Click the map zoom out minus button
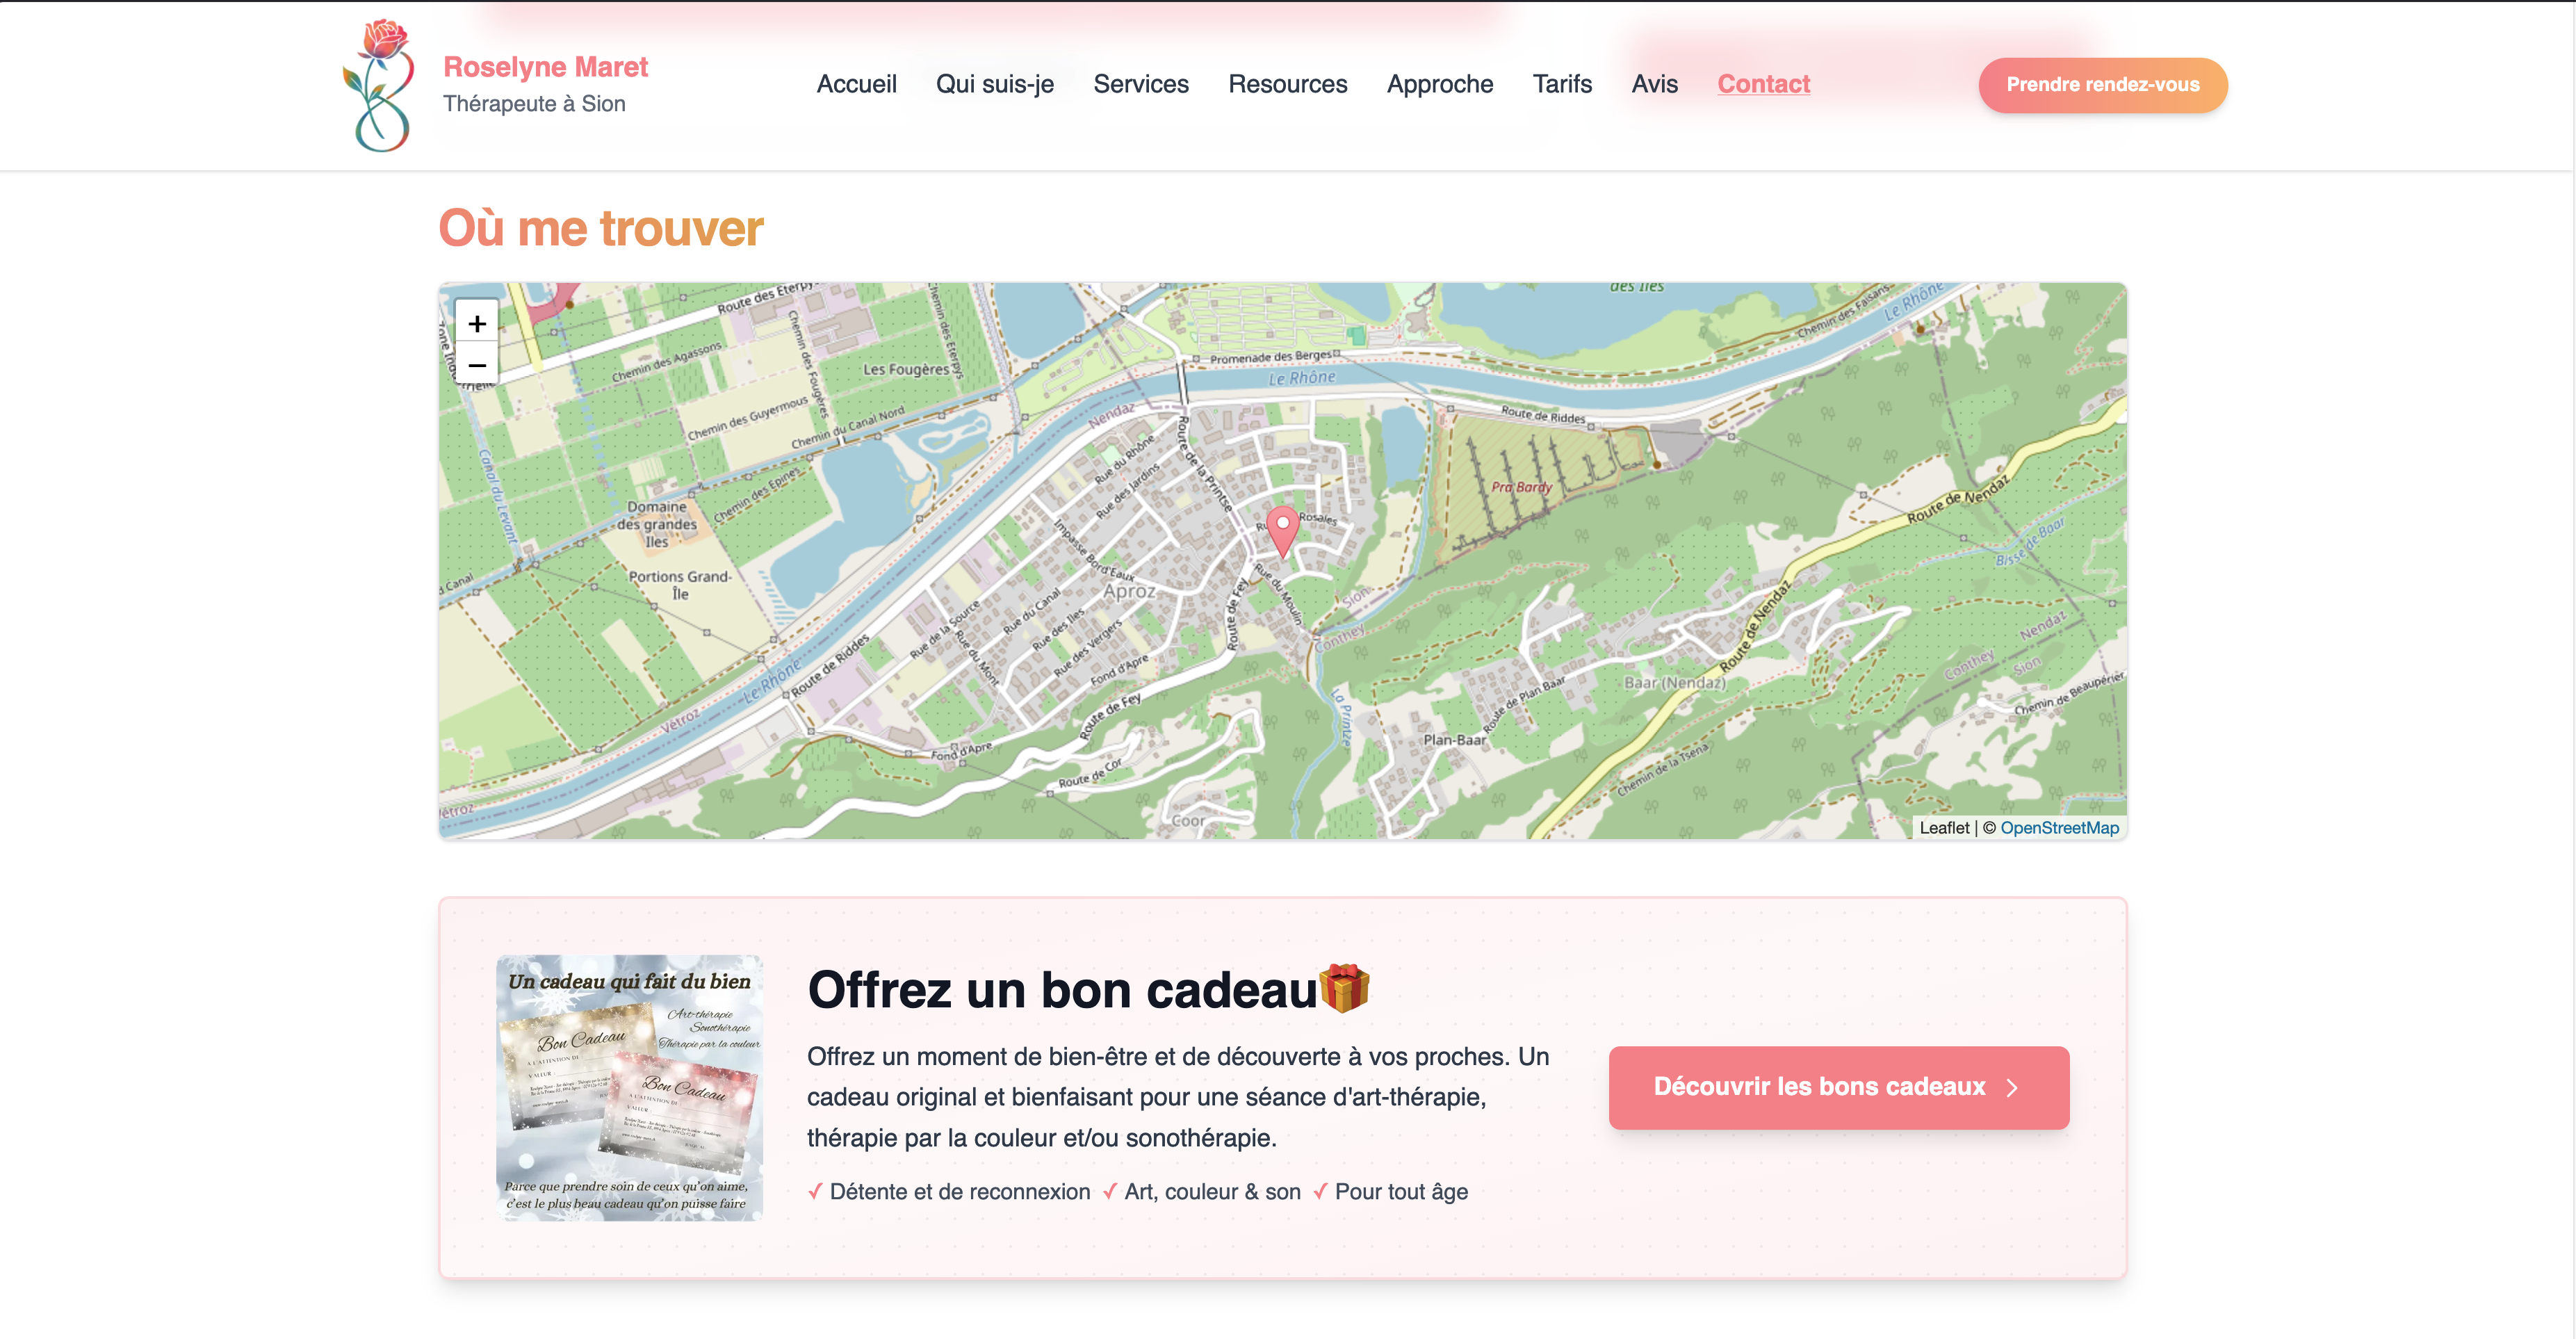This screenshot has width=2576, height=1339. (x=477, y=365)
